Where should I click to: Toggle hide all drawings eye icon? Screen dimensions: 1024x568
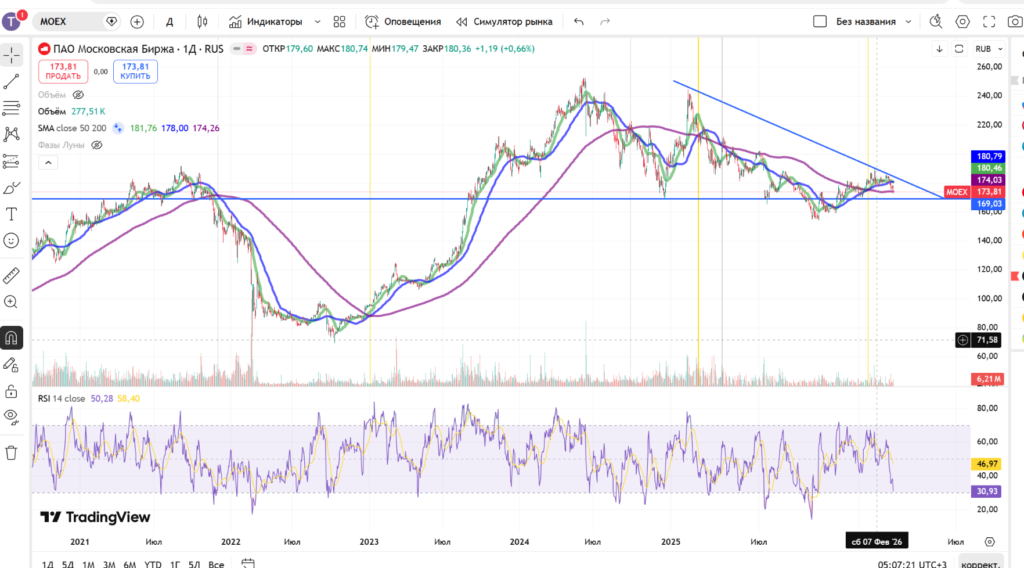click(12, 417)
